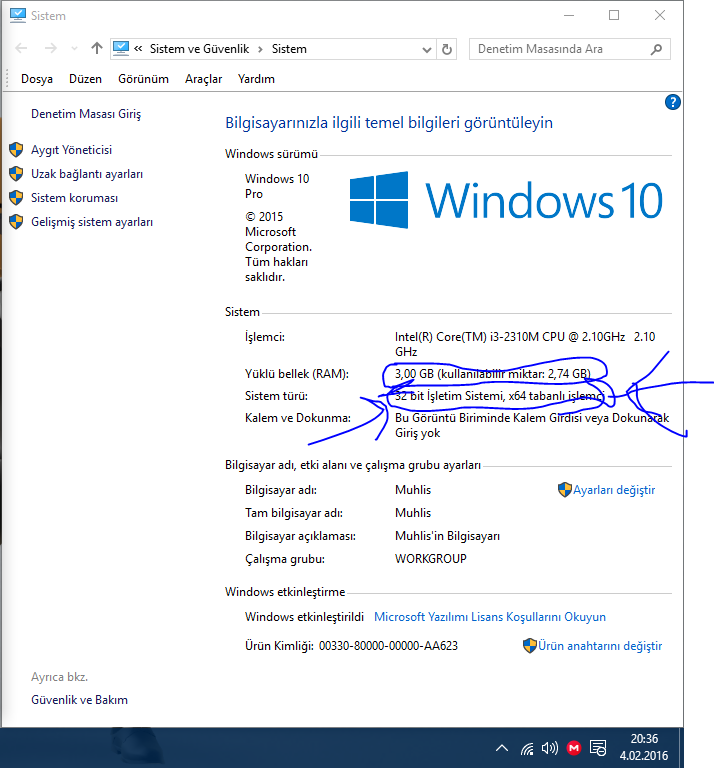
Task: Click the Sistem breadcrumb segment
Action: 289,49
